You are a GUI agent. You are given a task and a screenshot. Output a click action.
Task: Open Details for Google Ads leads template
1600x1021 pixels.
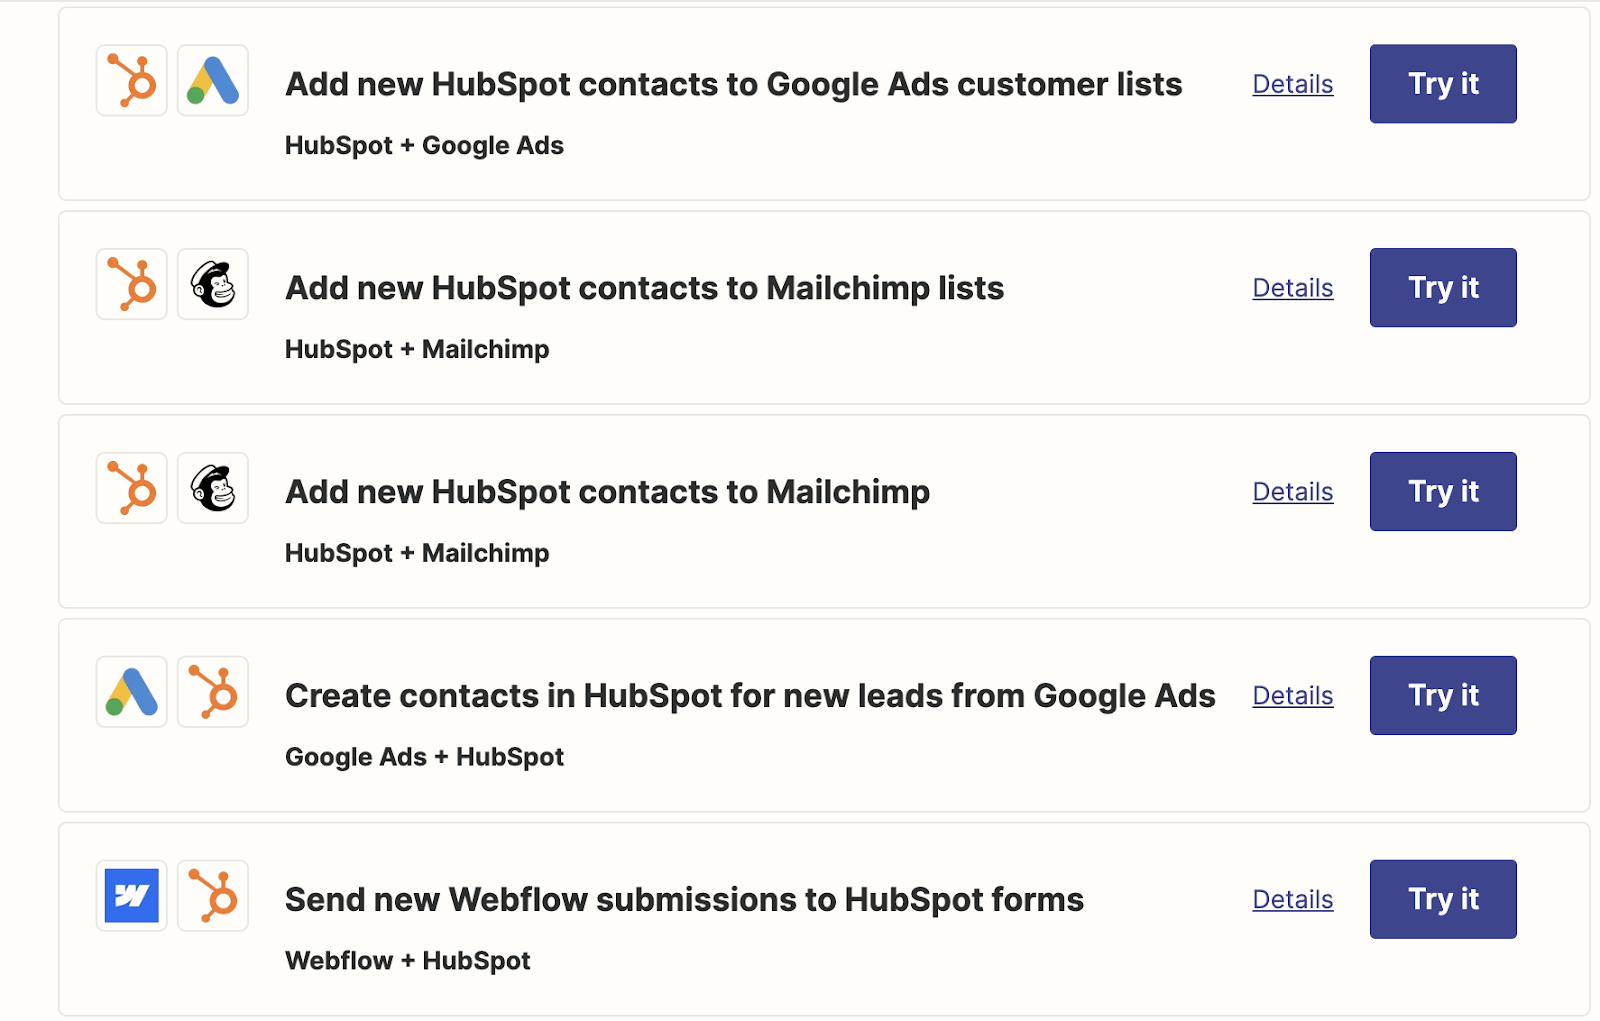pyautogui.click(x=1292, y=695)
